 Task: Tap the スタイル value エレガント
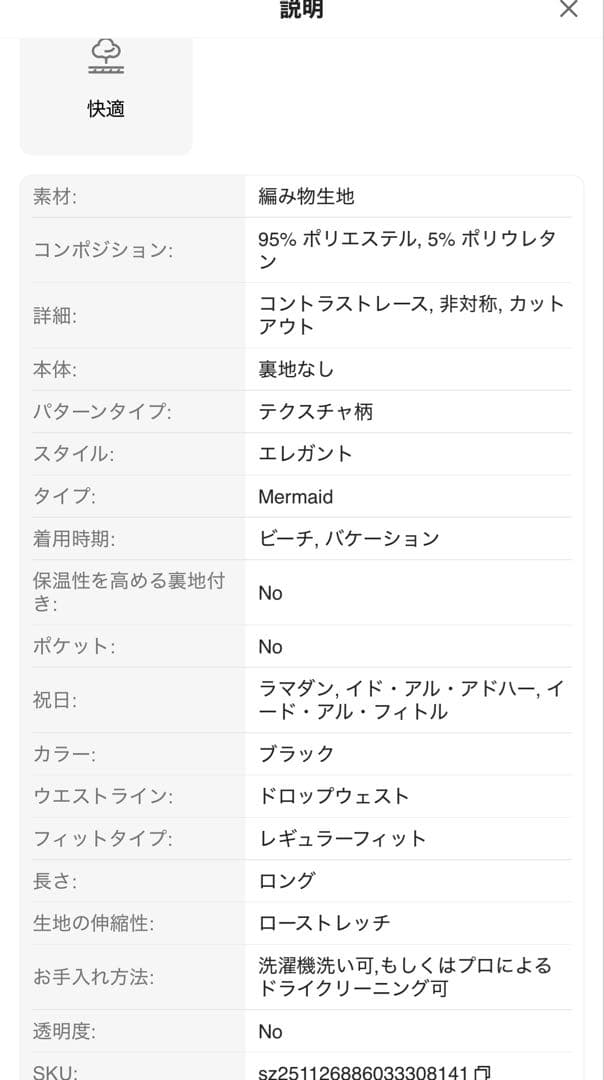305,453
